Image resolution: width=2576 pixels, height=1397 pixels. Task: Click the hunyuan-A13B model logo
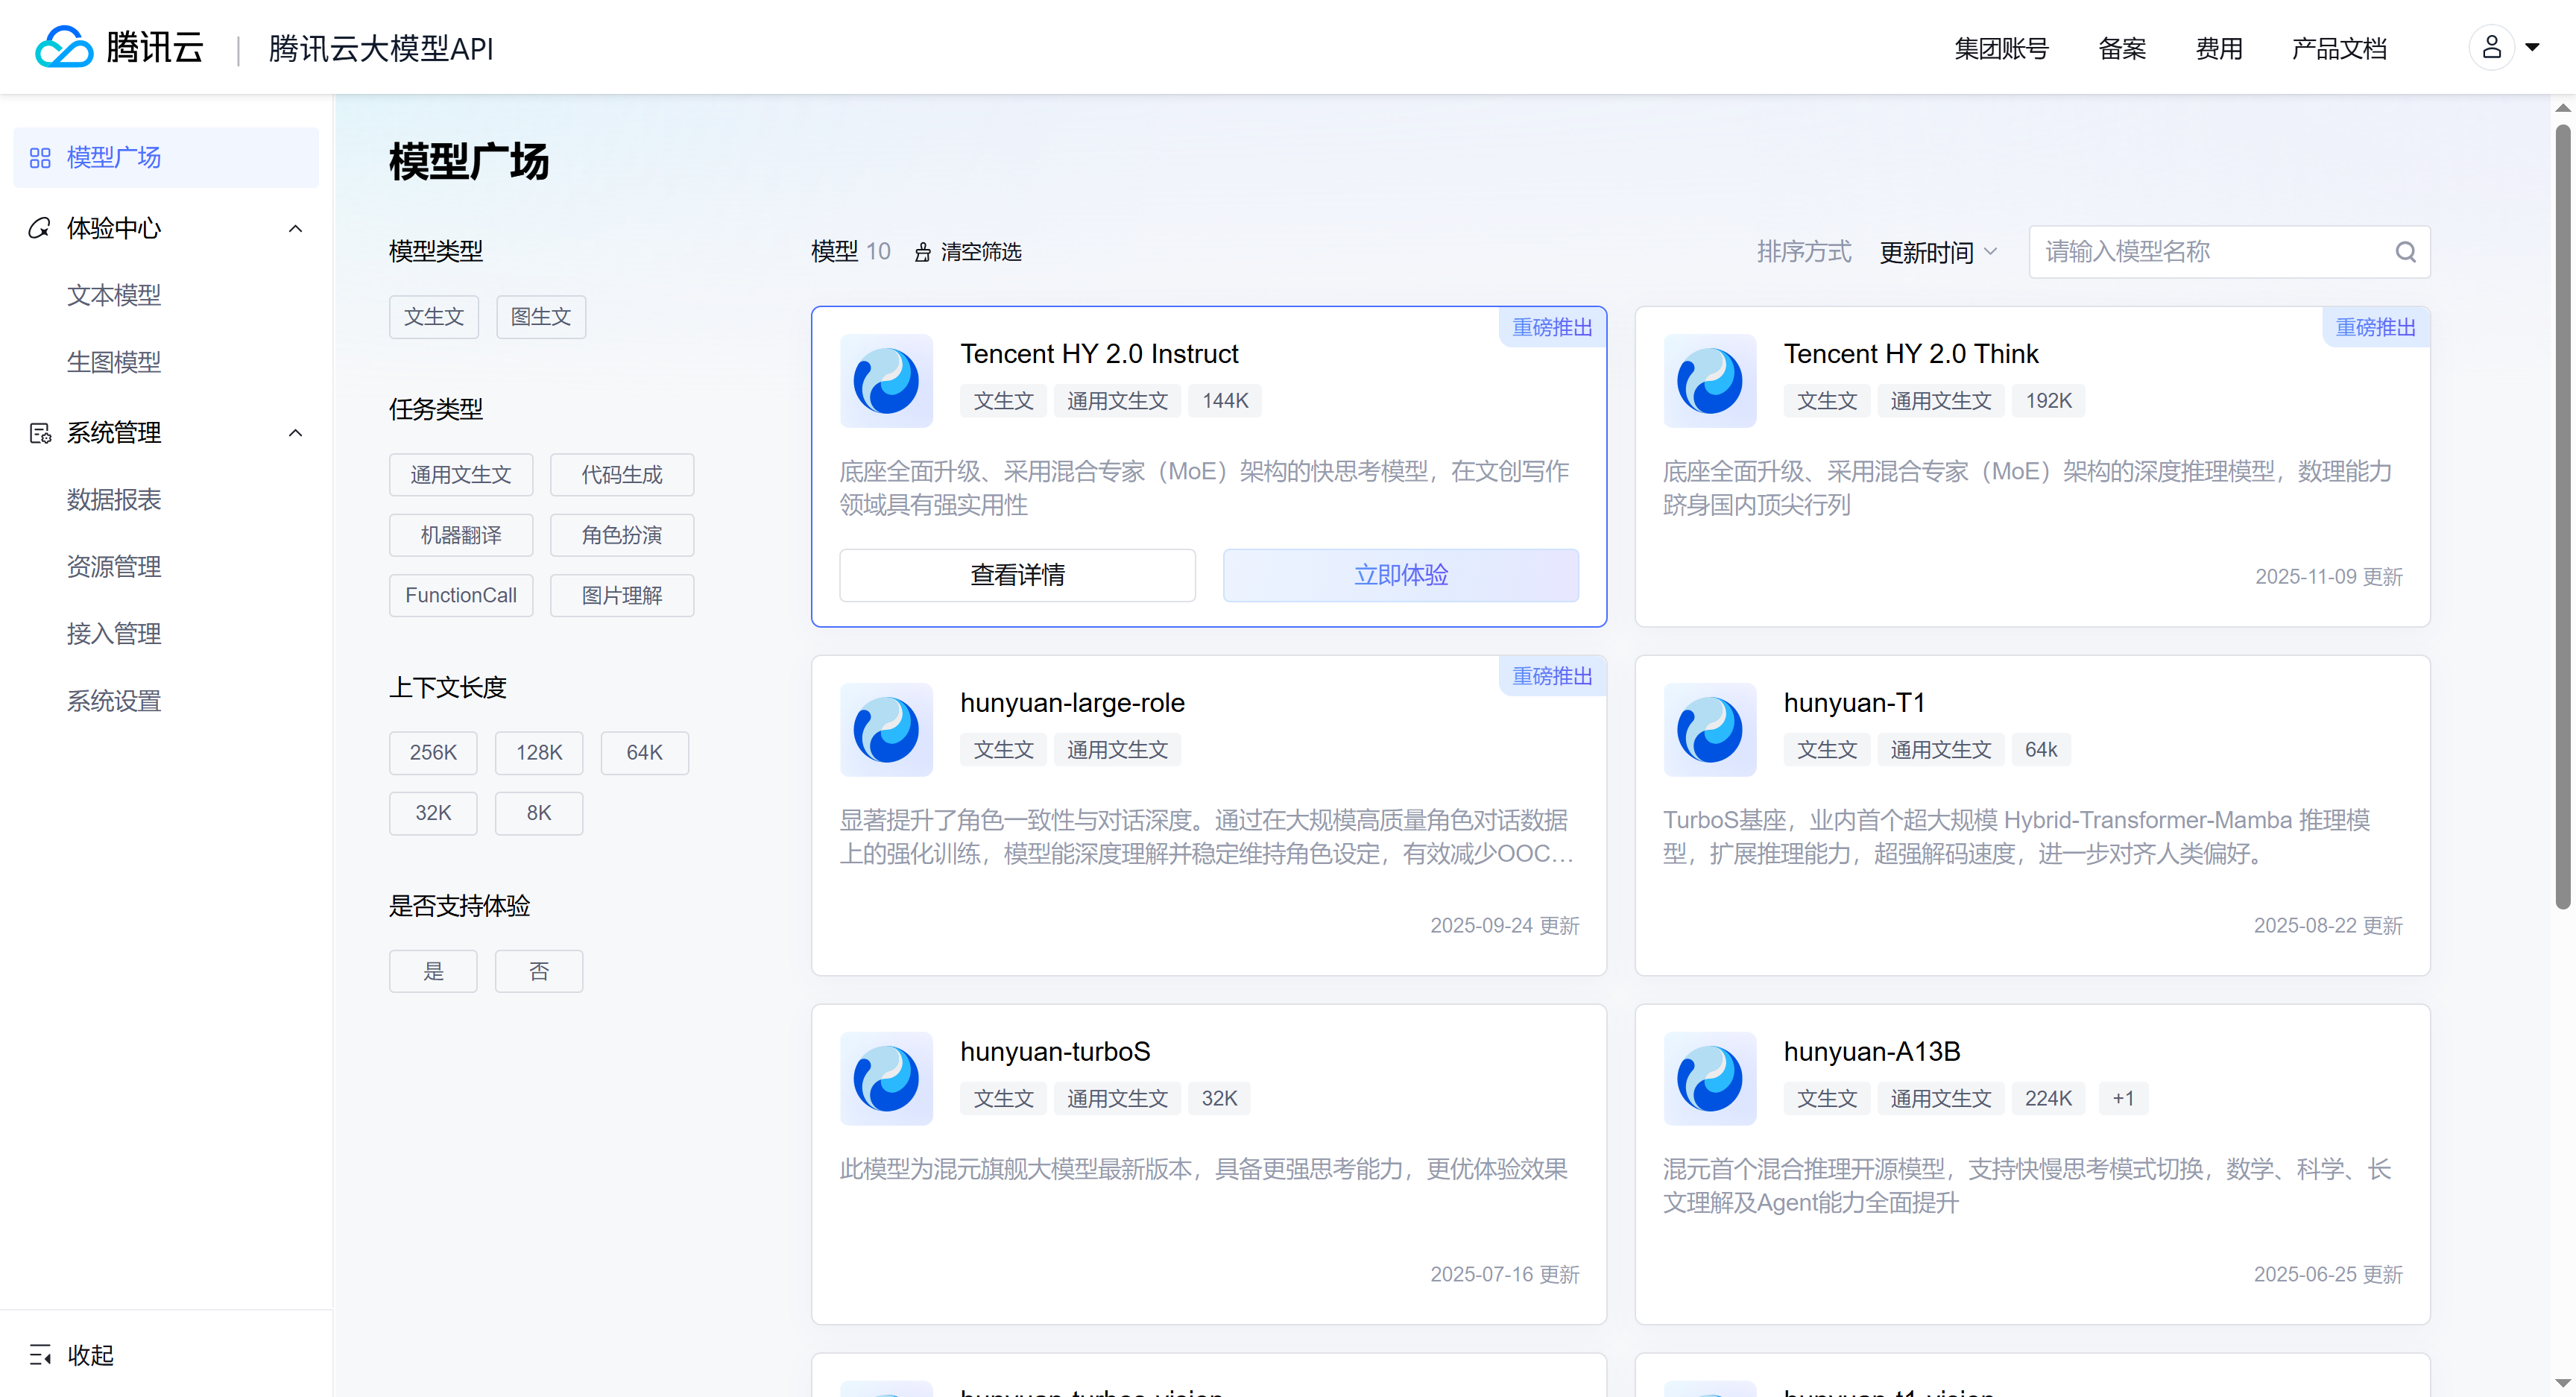[1709, 1079]
